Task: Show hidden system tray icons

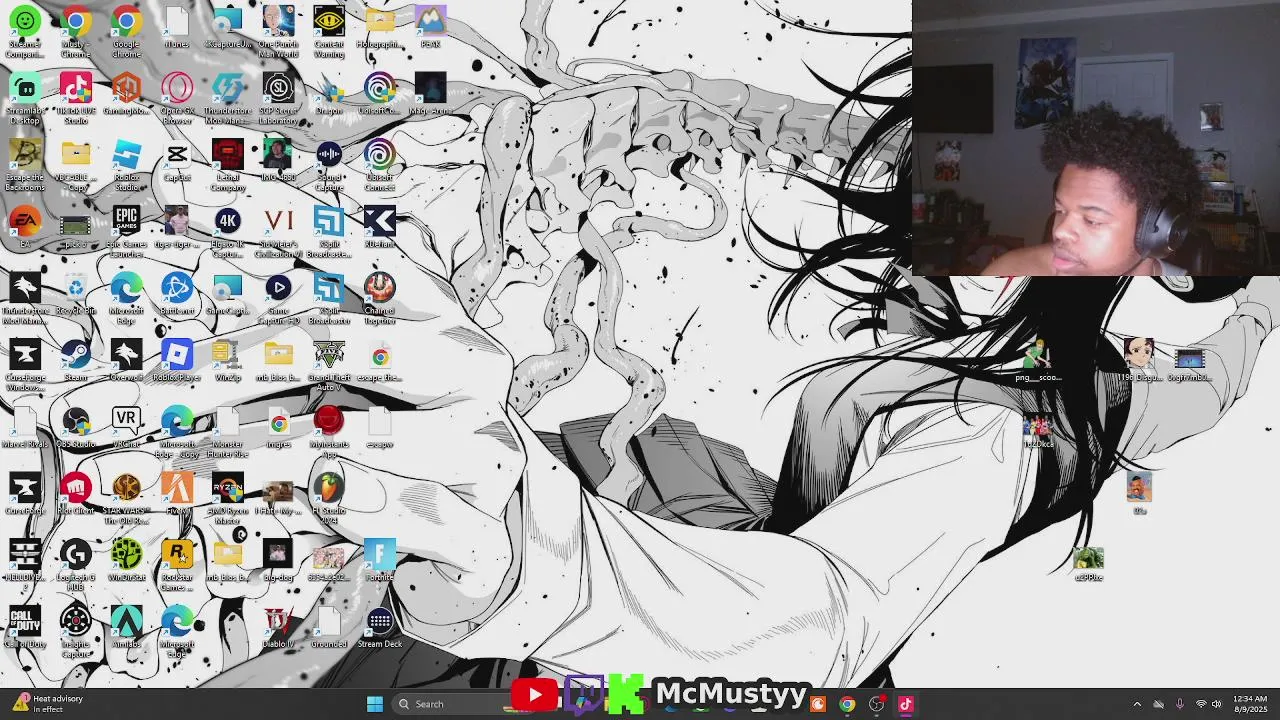Action: [x=1137, y=704]
